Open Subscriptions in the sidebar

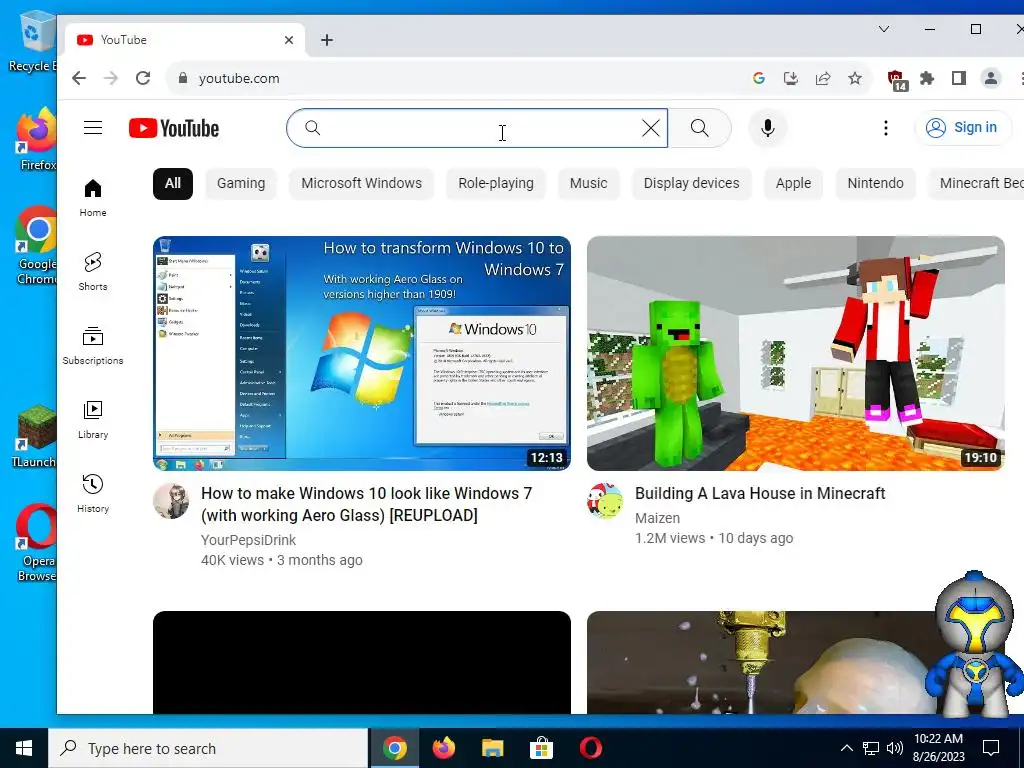pyautogui.click(x=93, y=345)
